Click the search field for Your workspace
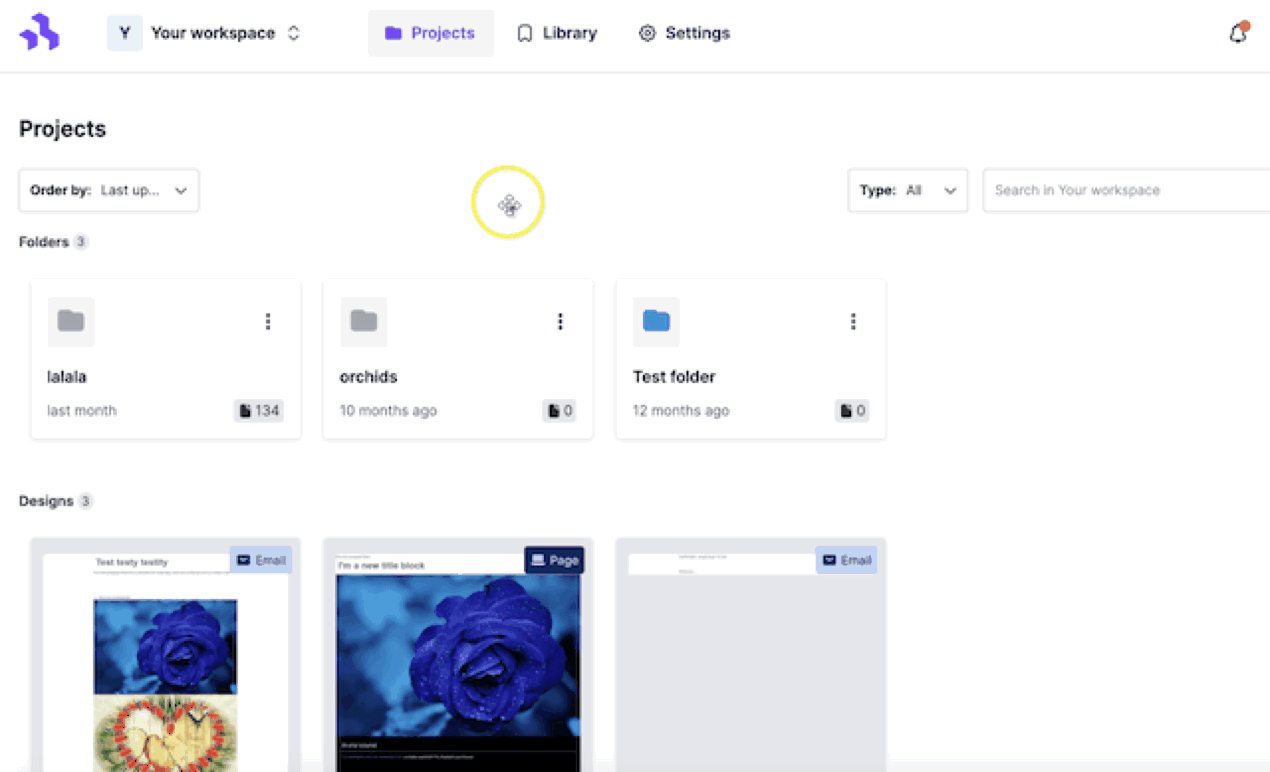 (x=1125, y=190)
